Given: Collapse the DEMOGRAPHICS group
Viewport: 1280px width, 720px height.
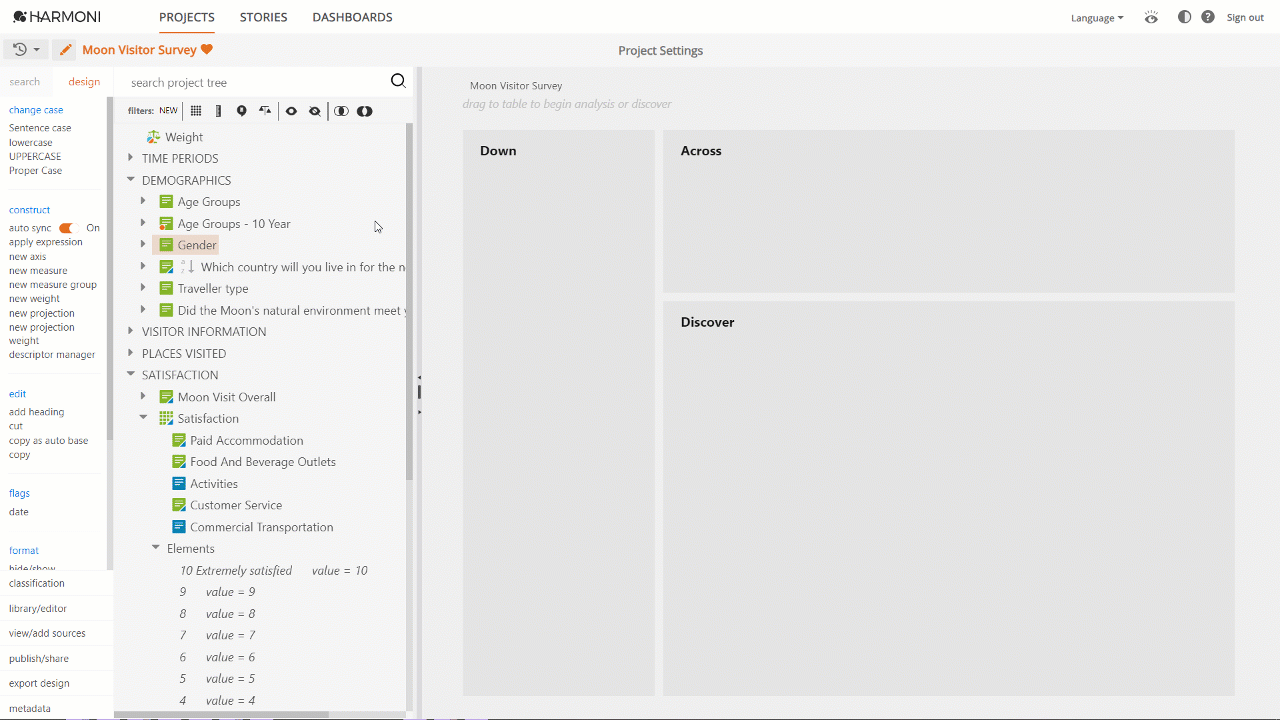Looking at the screenshot, I should pyautogui.click(x=131, y=180).
